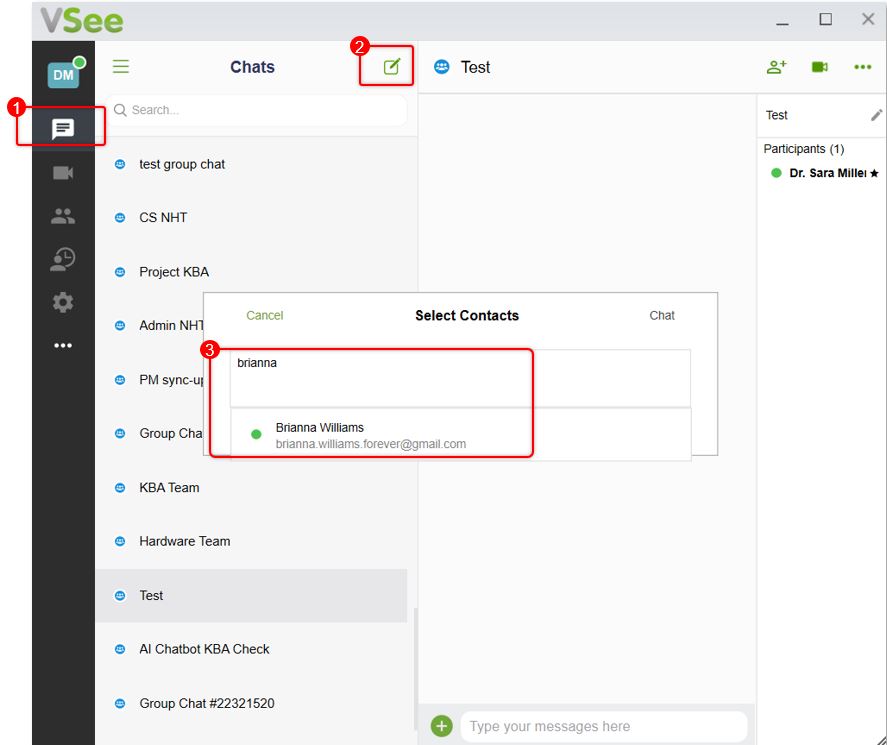Open the contacts sidebar icon

pos(63,216)
